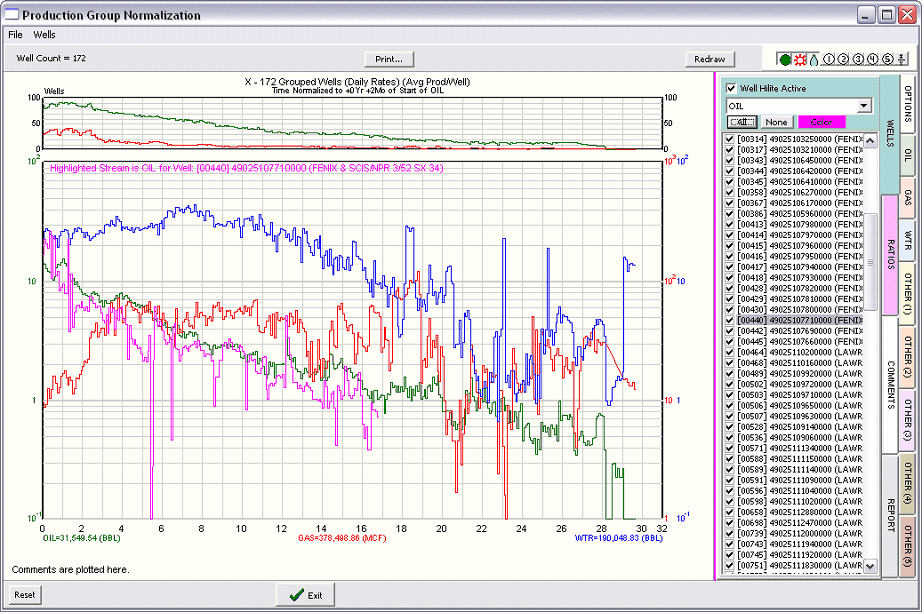Click the circled number 1 icon
The height and width of the screenshot is (614, 924).
click(x=828, y=59)
